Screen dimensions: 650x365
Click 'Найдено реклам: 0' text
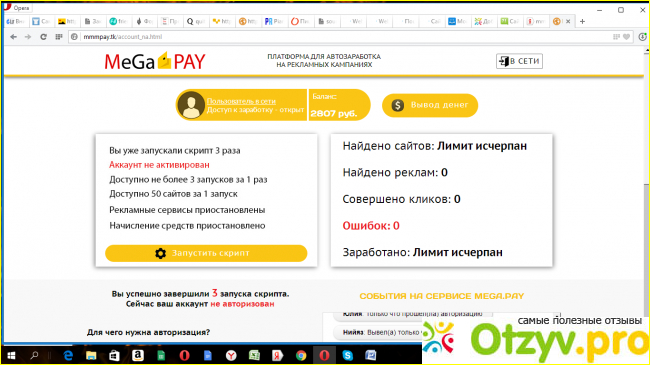tap(395, 173)
